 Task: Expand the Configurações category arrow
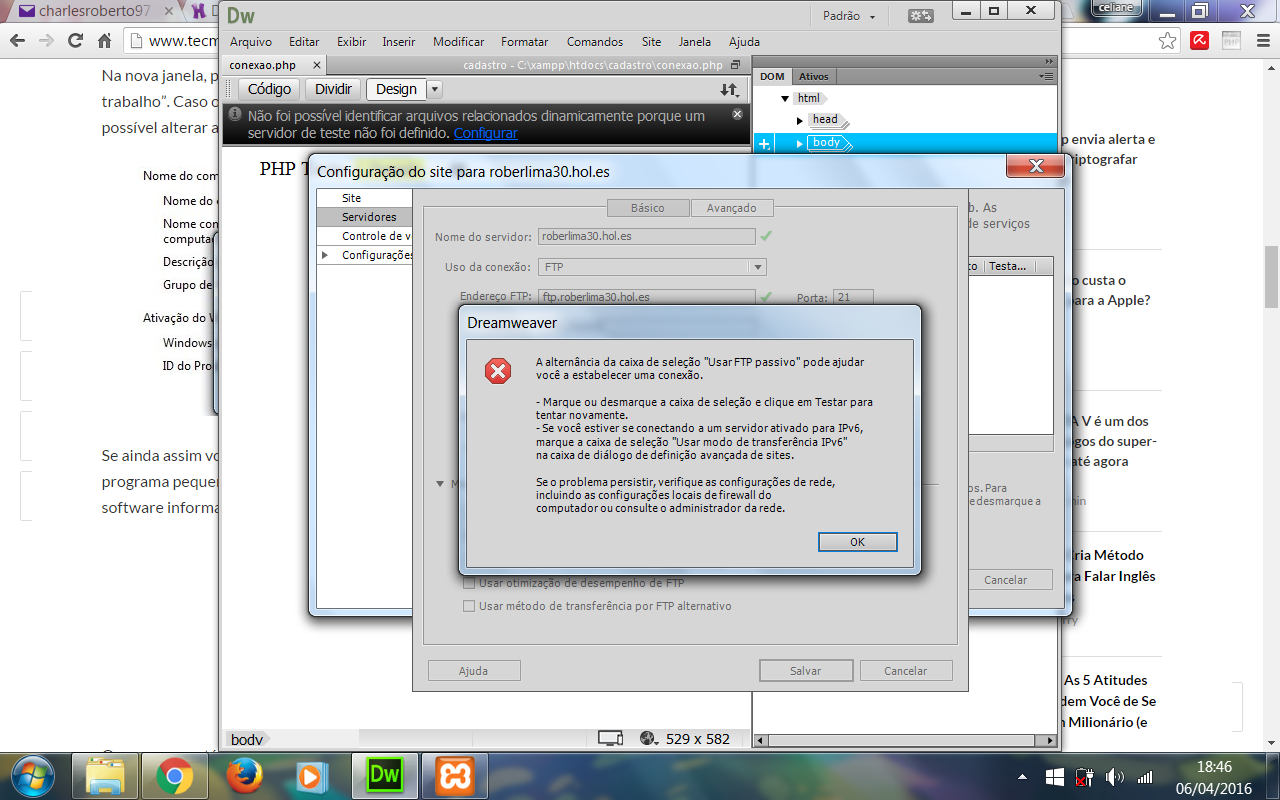click(x=324, y=255)
